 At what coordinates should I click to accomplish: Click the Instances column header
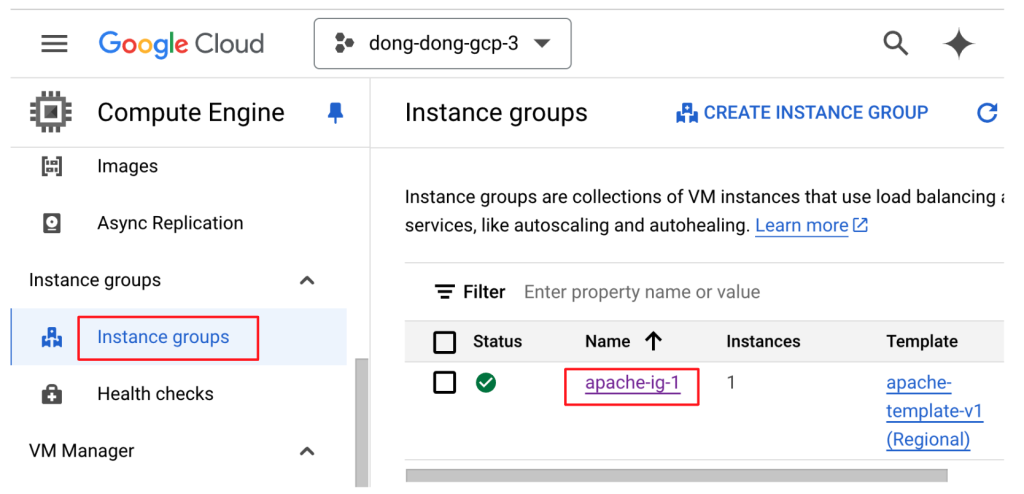(763, 341)
